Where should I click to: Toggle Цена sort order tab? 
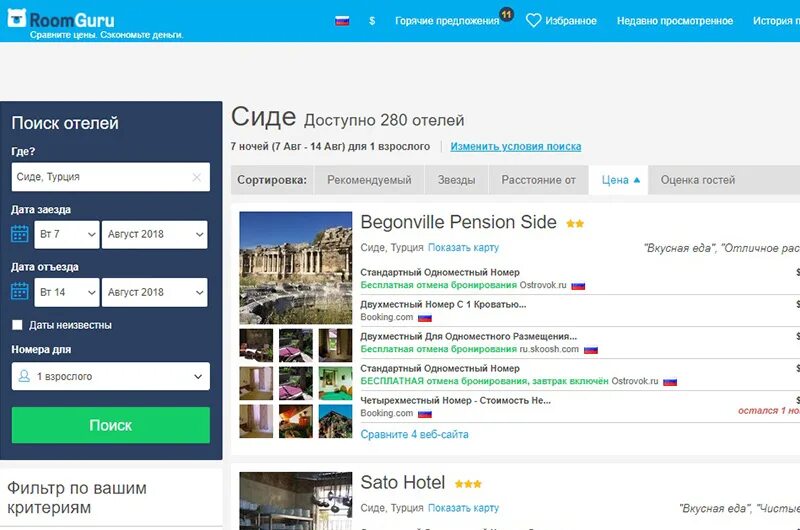[619, 180]
